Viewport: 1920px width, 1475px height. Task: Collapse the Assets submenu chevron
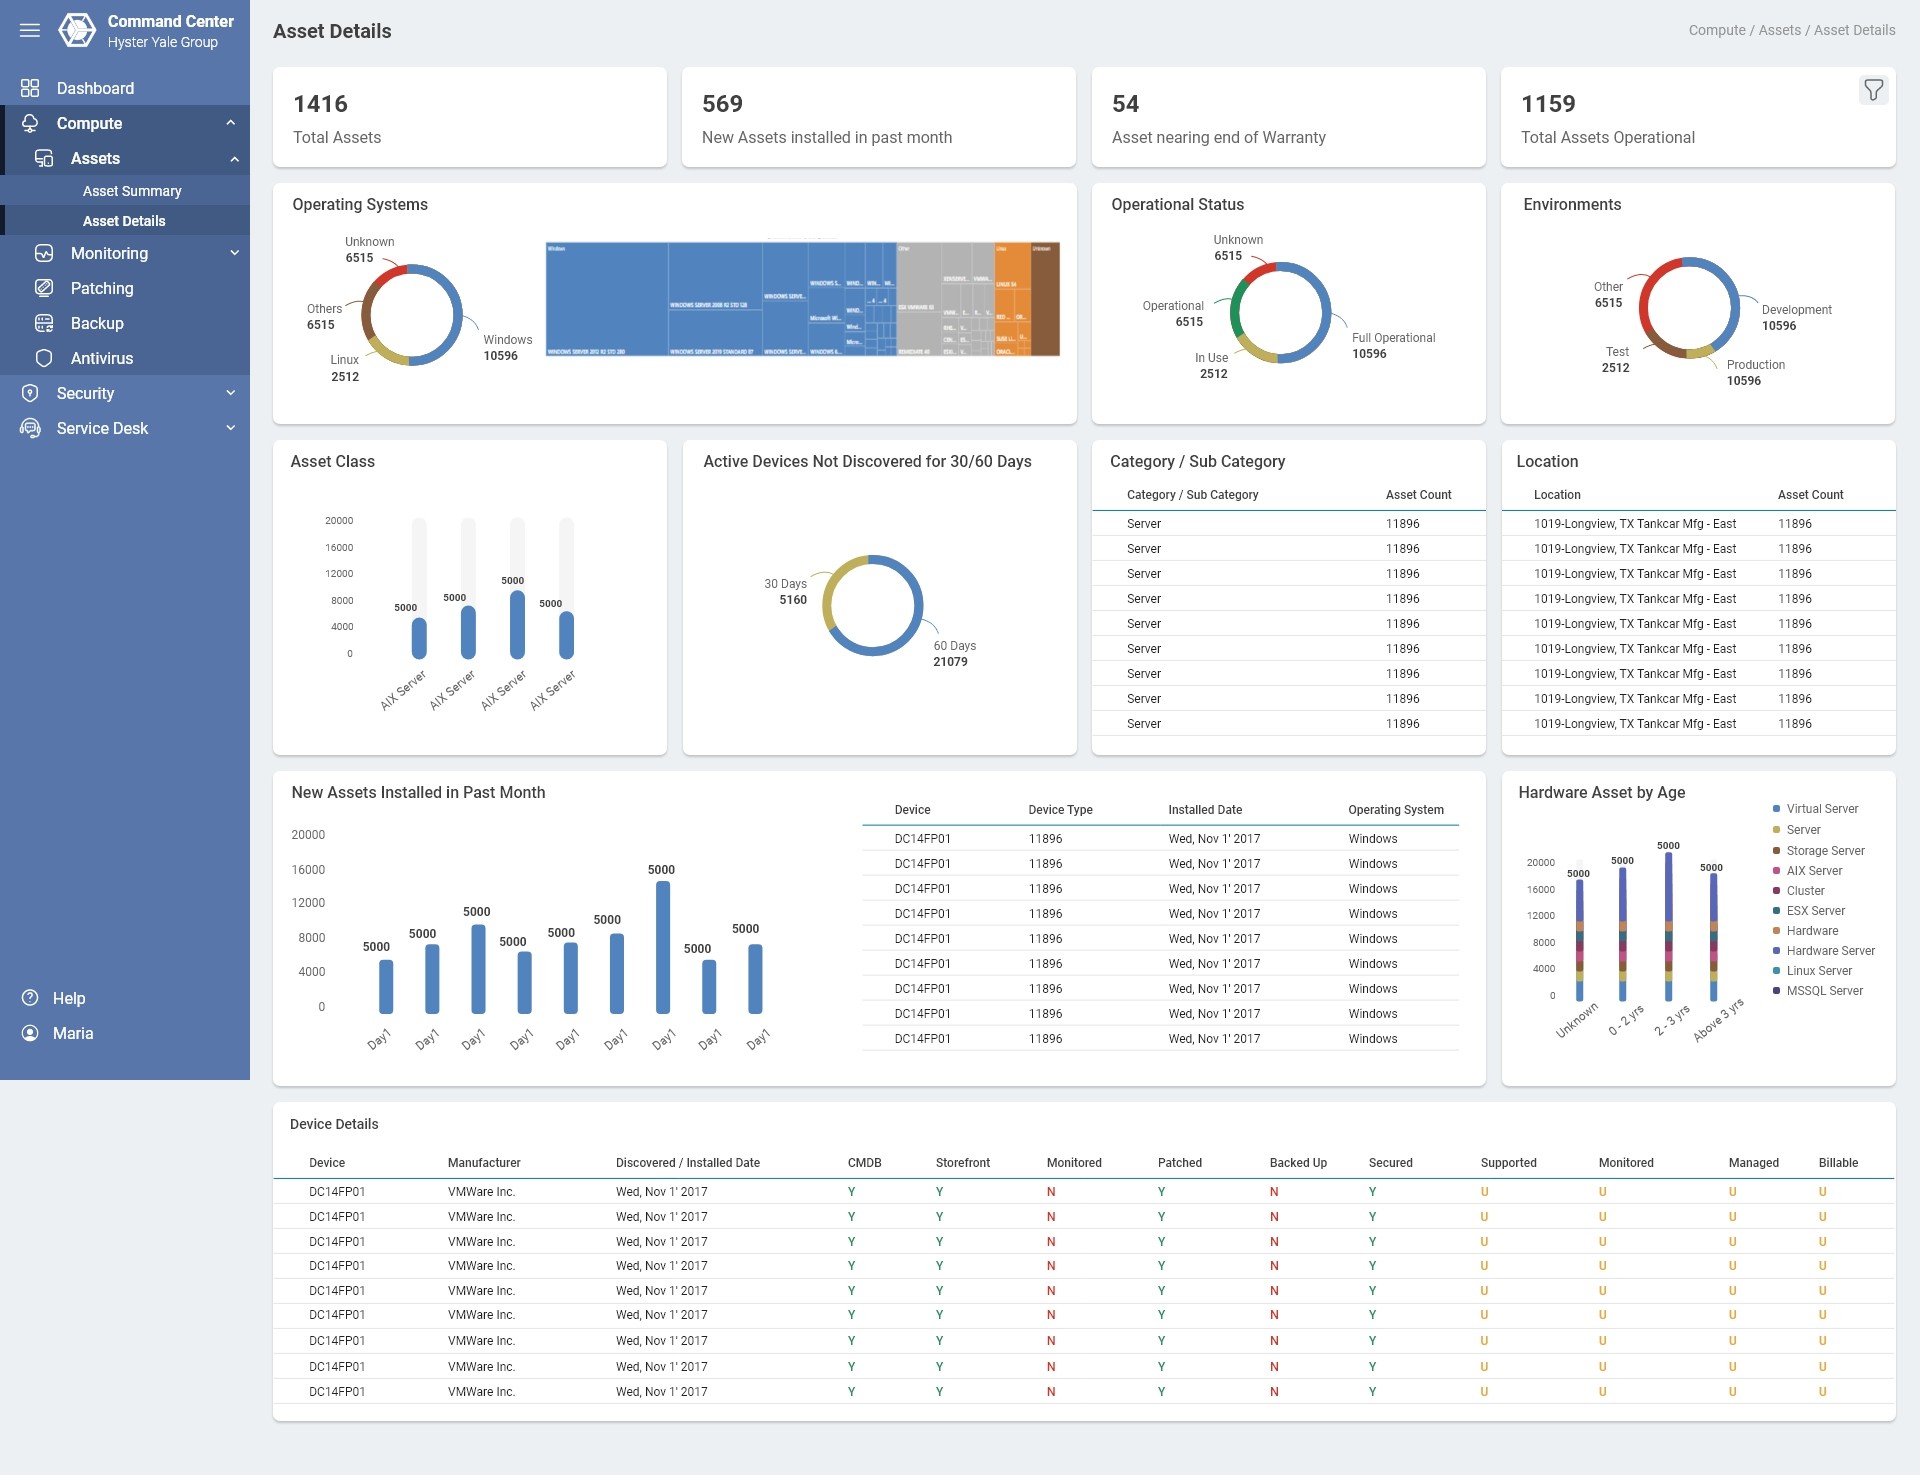pyautogui.click(x=234, y=158)
